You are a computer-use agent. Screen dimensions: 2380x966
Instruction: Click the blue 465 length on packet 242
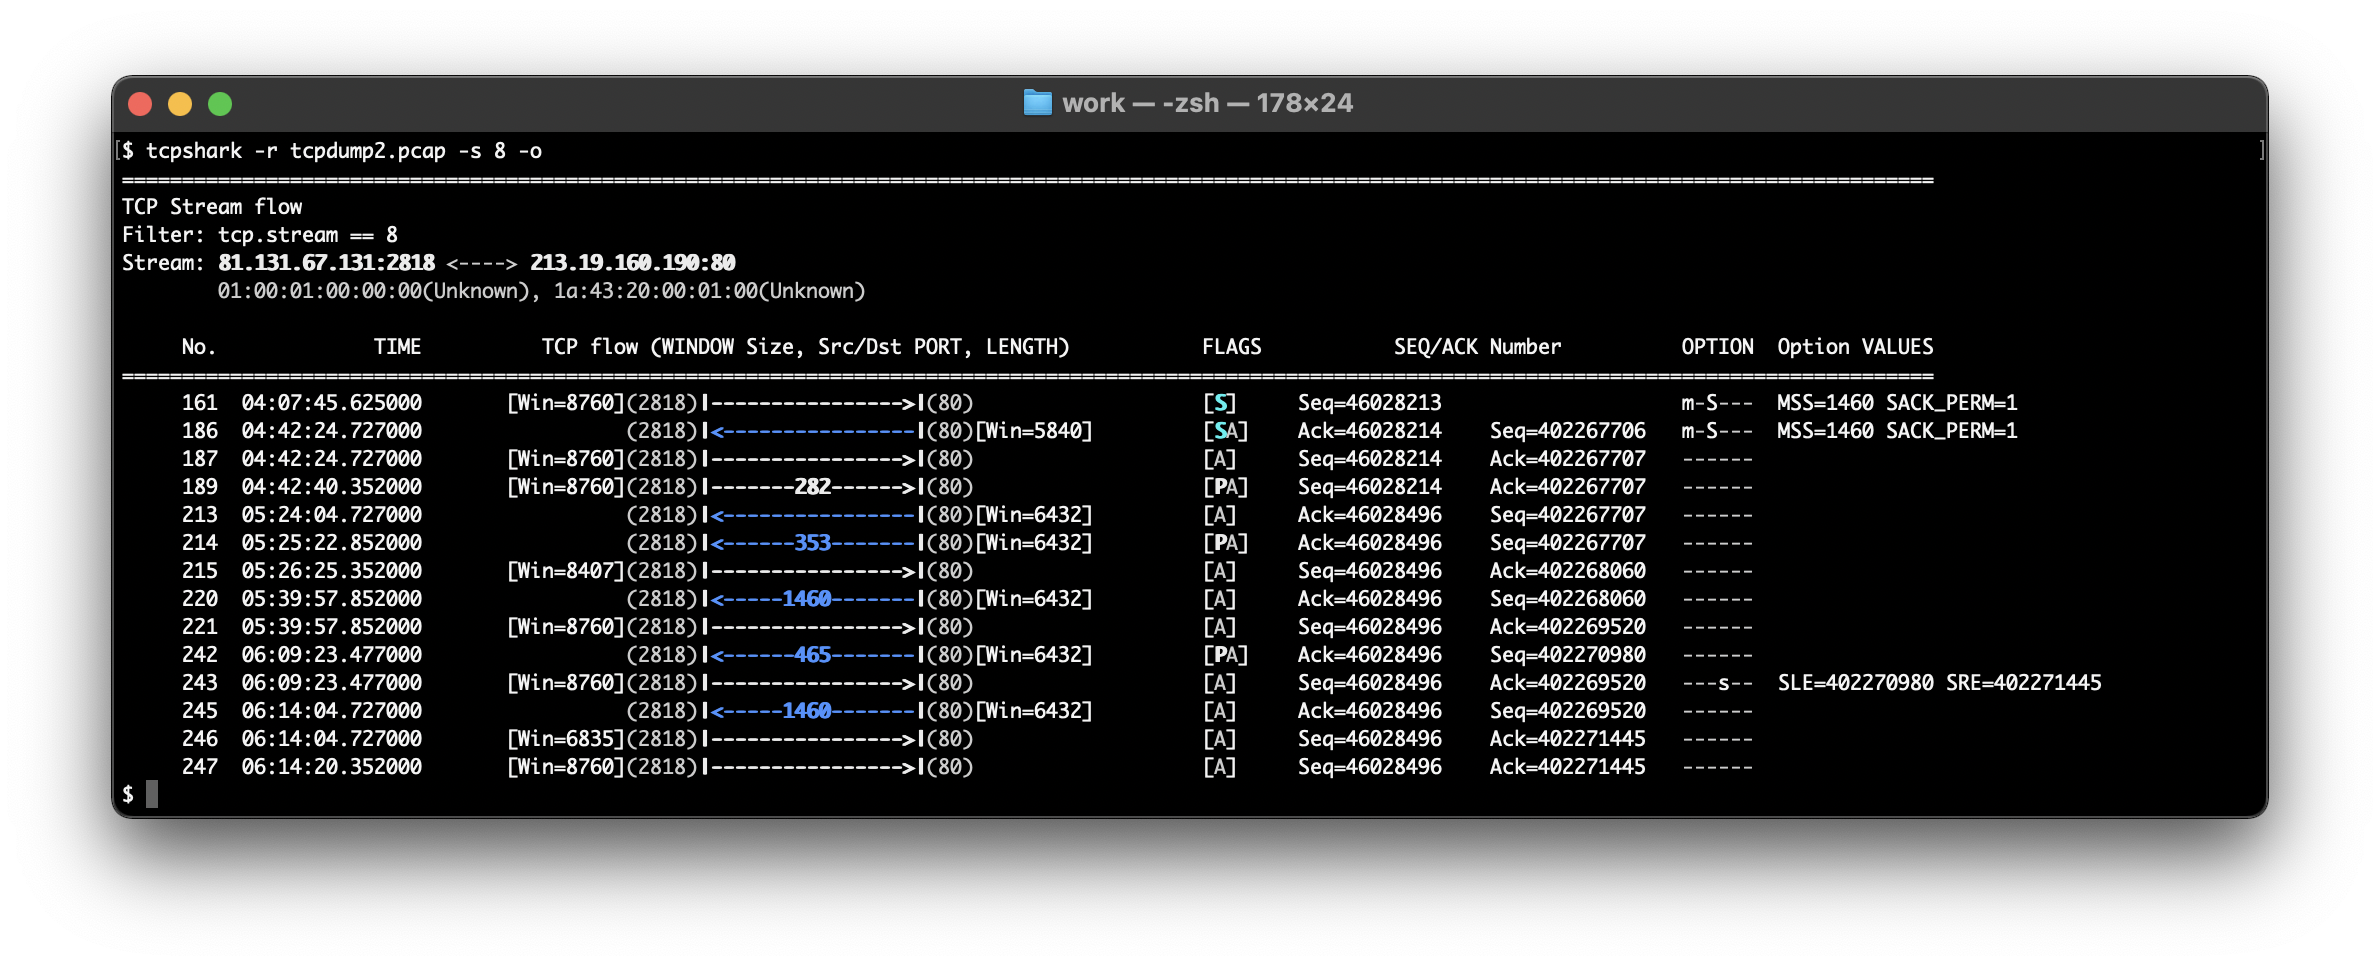pyautogui.click(x=813, y=655)
